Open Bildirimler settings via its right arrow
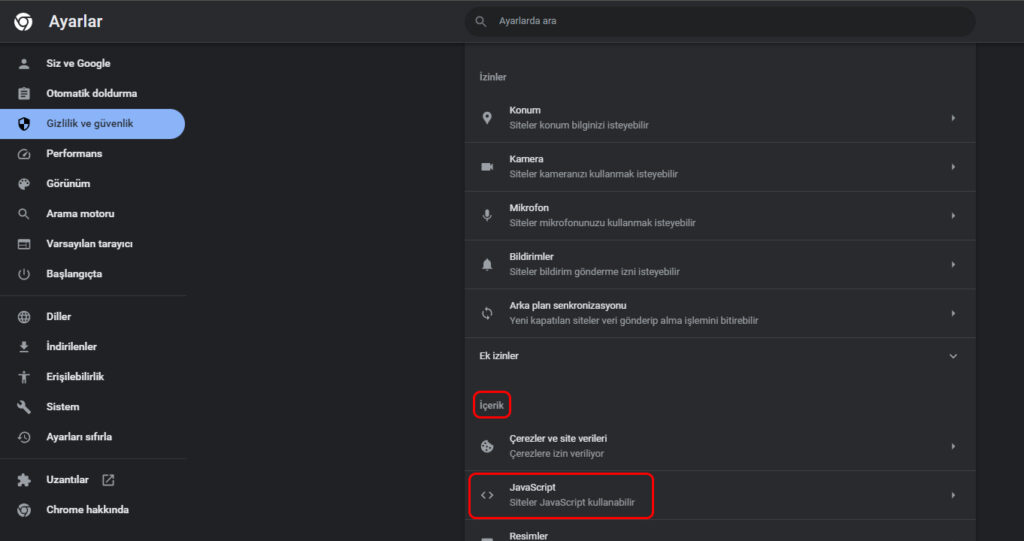1024x541 pixels. pyautogui.click(x=953, y=265)
